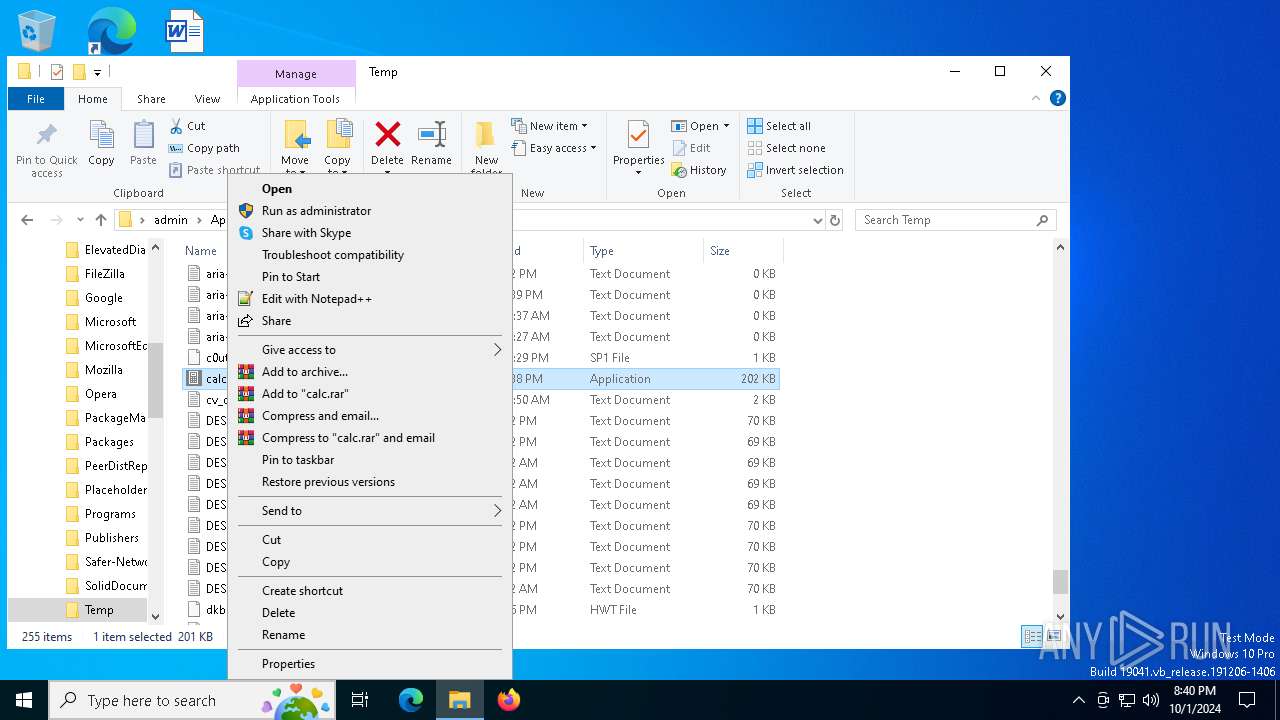Open the Explorer help question mark
The height and width of the screenshot is (720, 1280).
point(1058,98)
